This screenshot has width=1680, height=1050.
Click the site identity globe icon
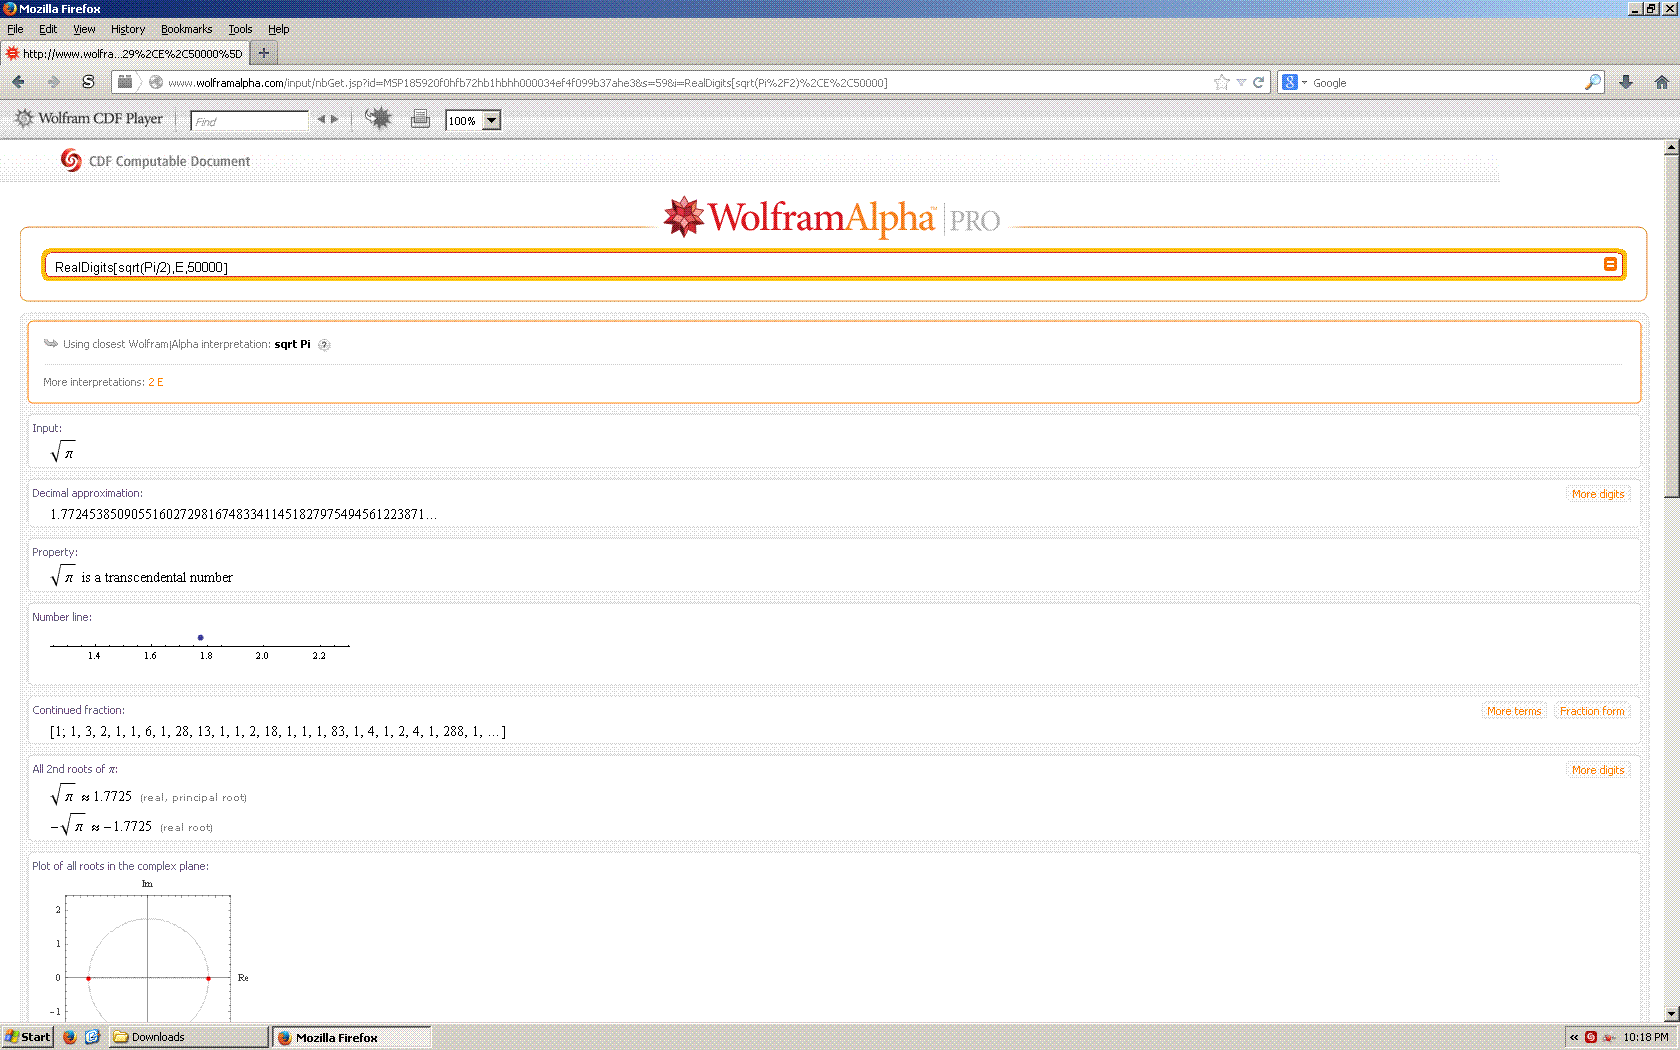pos(156,82)
